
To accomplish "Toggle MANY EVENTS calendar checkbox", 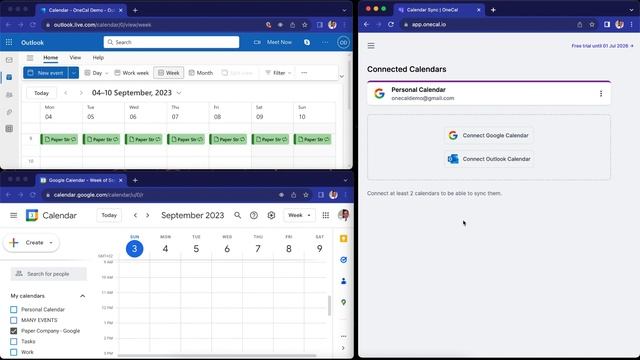I will (13, 320).
